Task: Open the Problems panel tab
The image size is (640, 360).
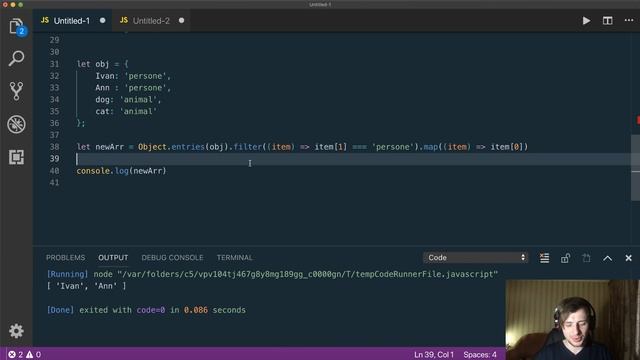Action: pyautogui.click(x=65, y=258)
